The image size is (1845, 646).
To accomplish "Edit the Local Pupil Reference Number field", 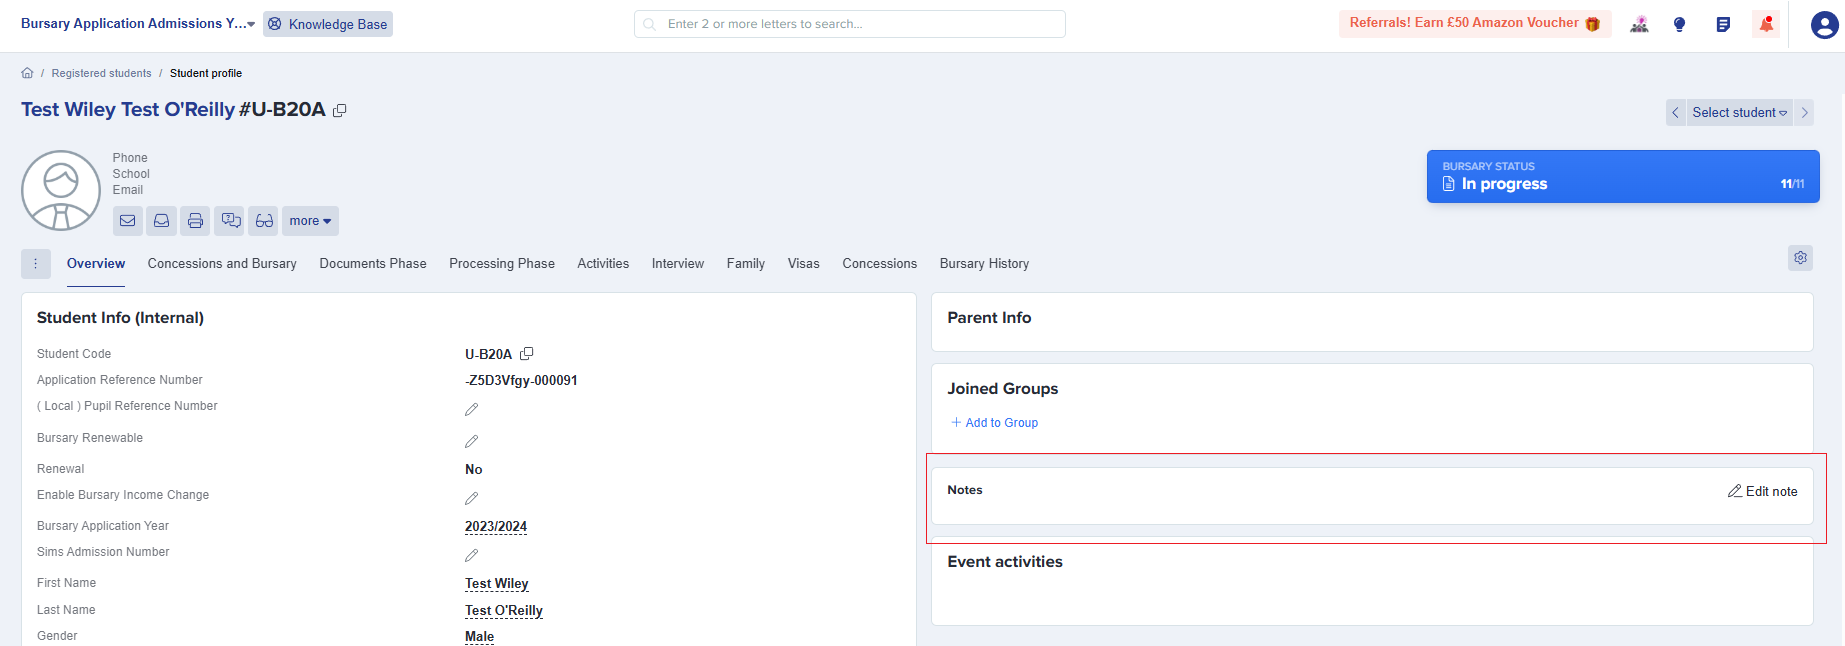I will pos(472,409).
